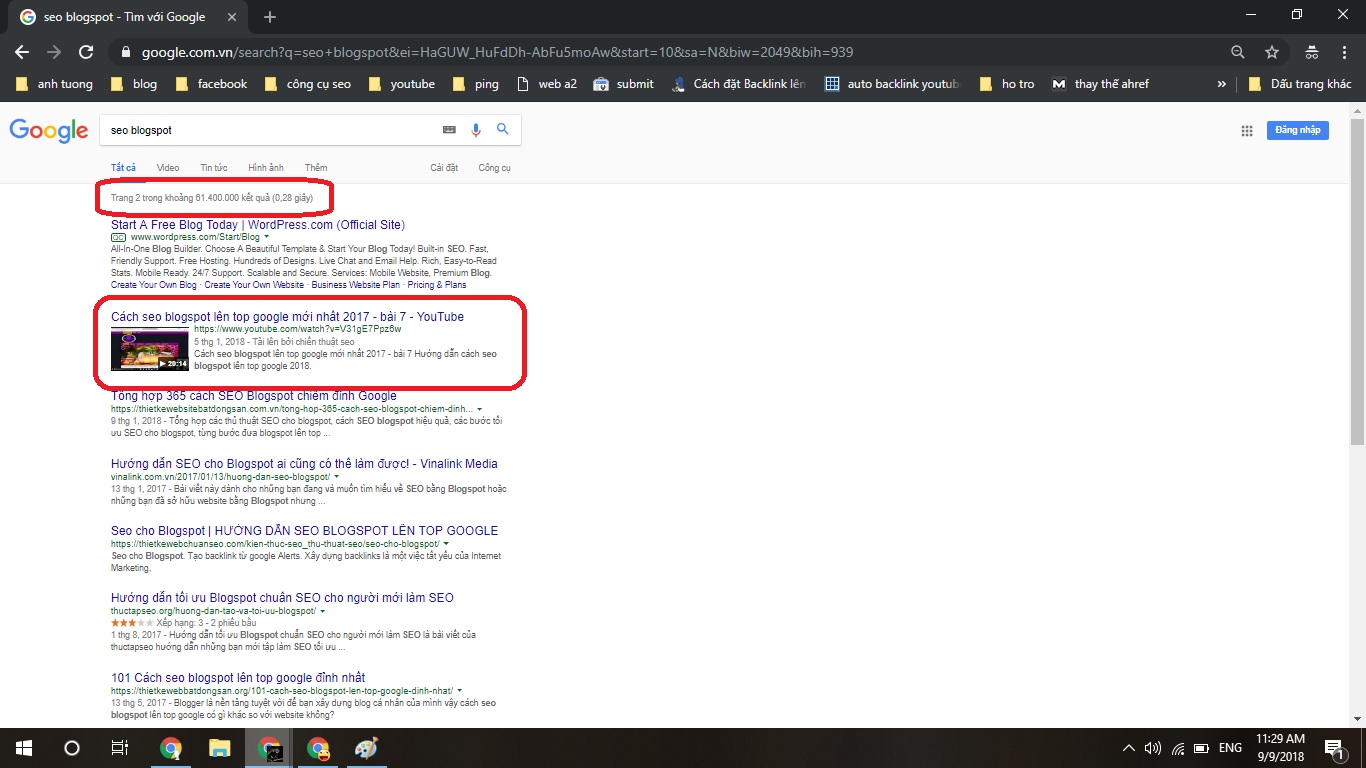Open Tổng hợp 365 cách SEO Blogspot result
This screenshot has height=768, width=1366.
pyautogui.click(x=254, y=396)
